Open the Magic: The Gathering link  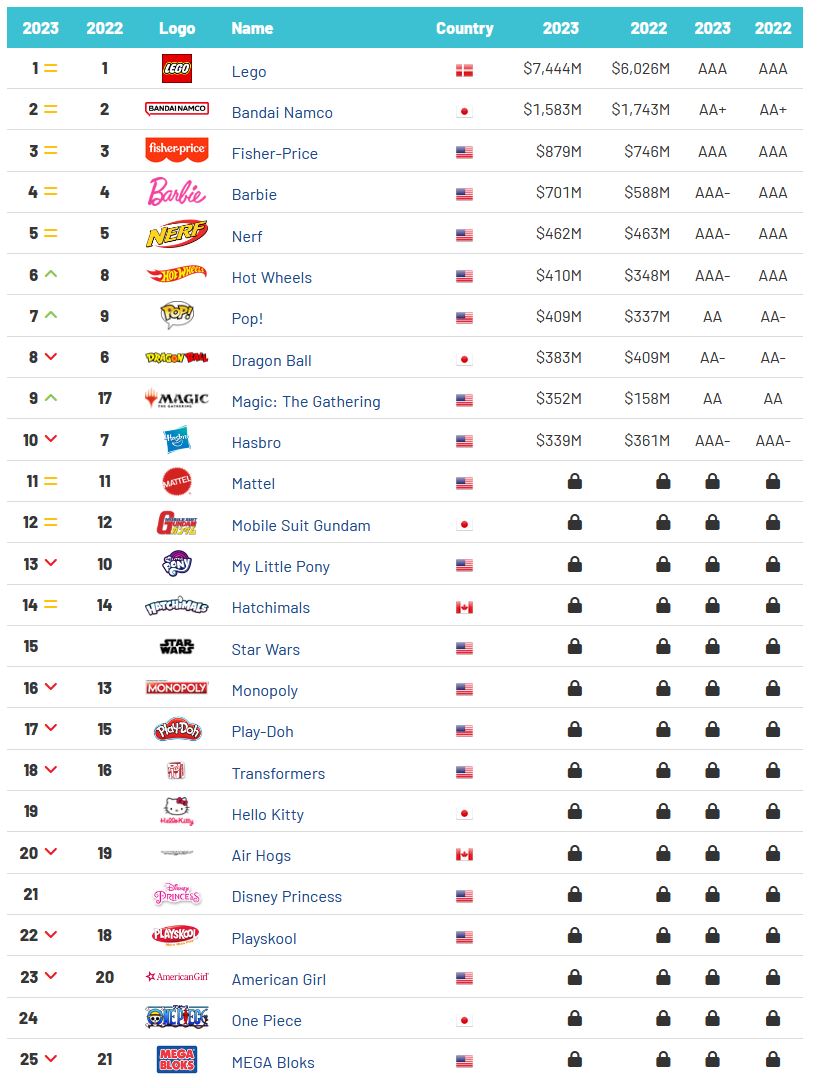tap(306, 401)
